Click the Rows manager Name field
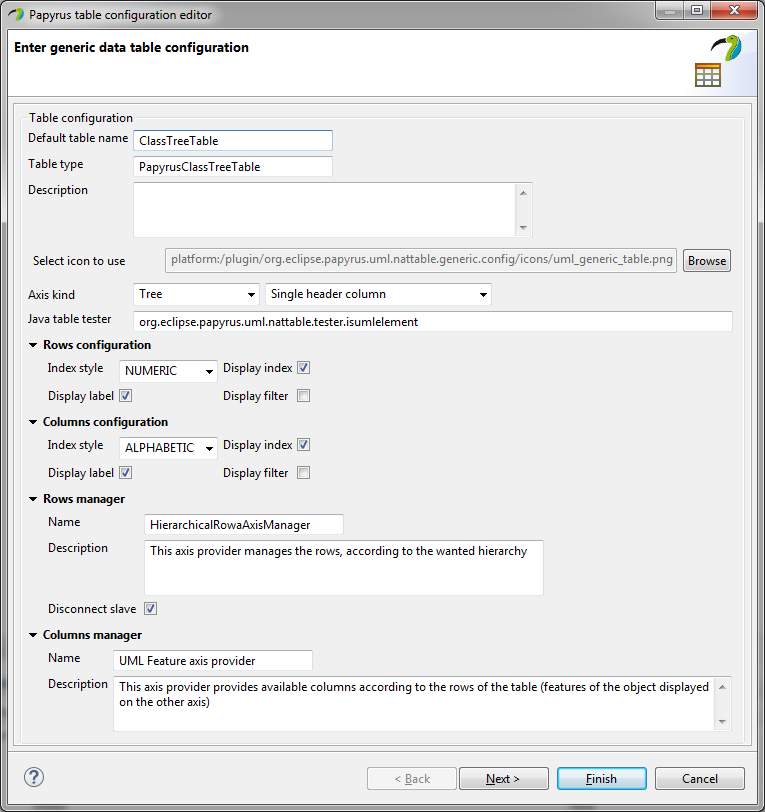The width and height of the screenshot is (765, 812). 243,525
